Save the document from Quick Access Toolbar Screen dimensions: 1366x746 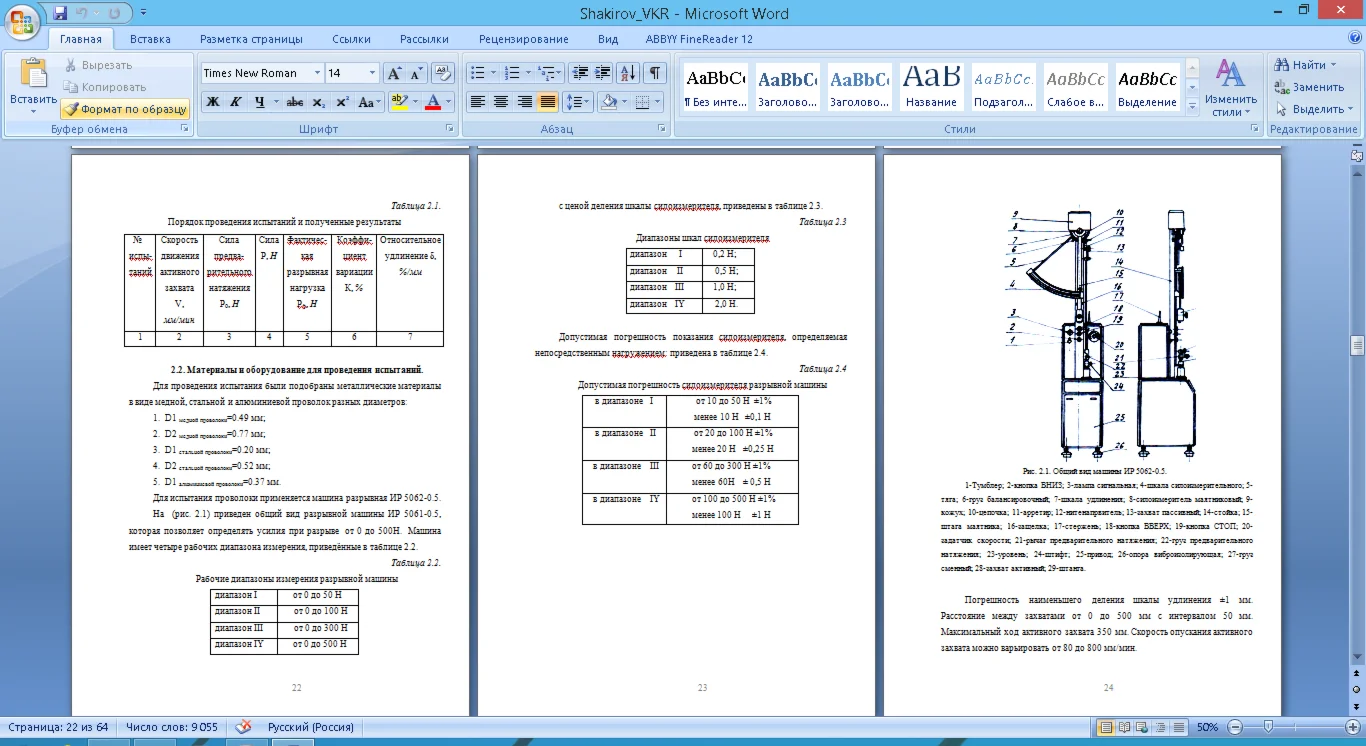coord(61,14)
